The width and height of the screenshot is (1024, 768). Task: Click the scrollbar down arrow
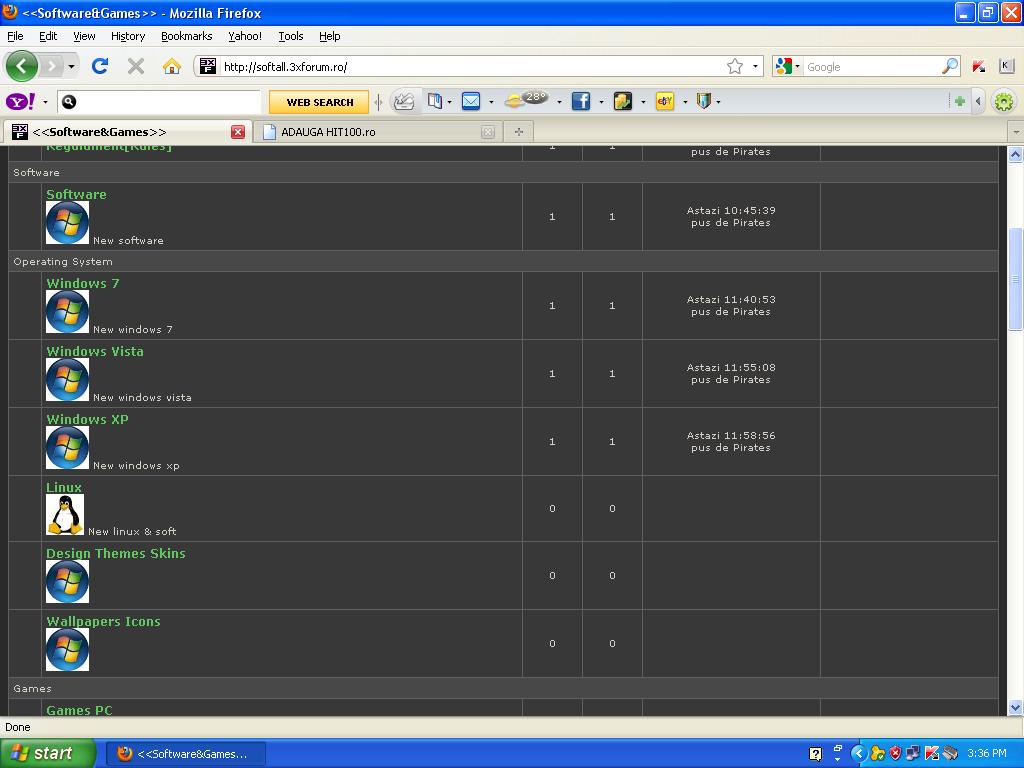click(1015, 707)
